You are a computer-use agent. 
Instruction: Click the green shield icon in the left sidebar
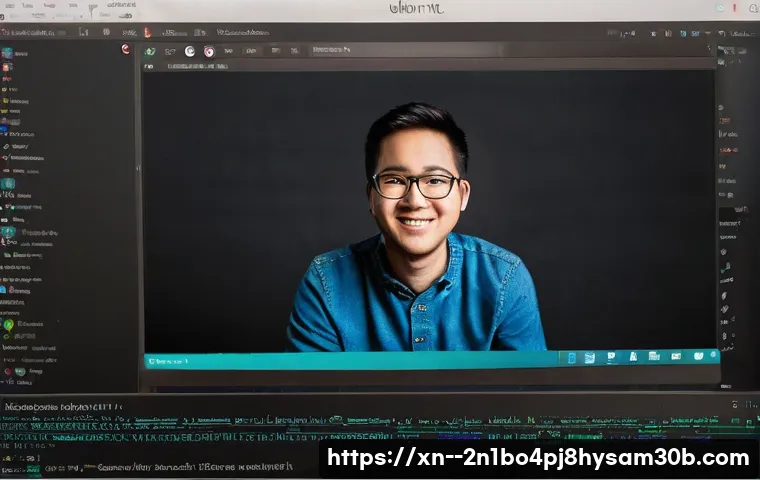click(8, 325)
